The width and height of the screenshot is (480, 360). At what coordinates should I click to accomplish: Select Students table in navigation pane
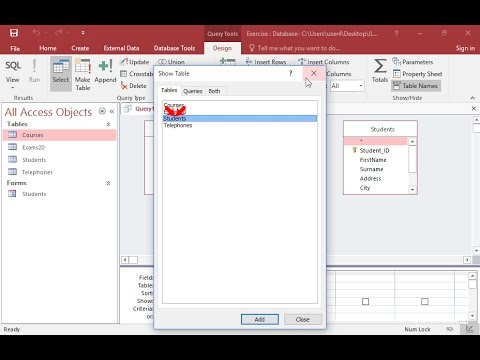(60, 160)
